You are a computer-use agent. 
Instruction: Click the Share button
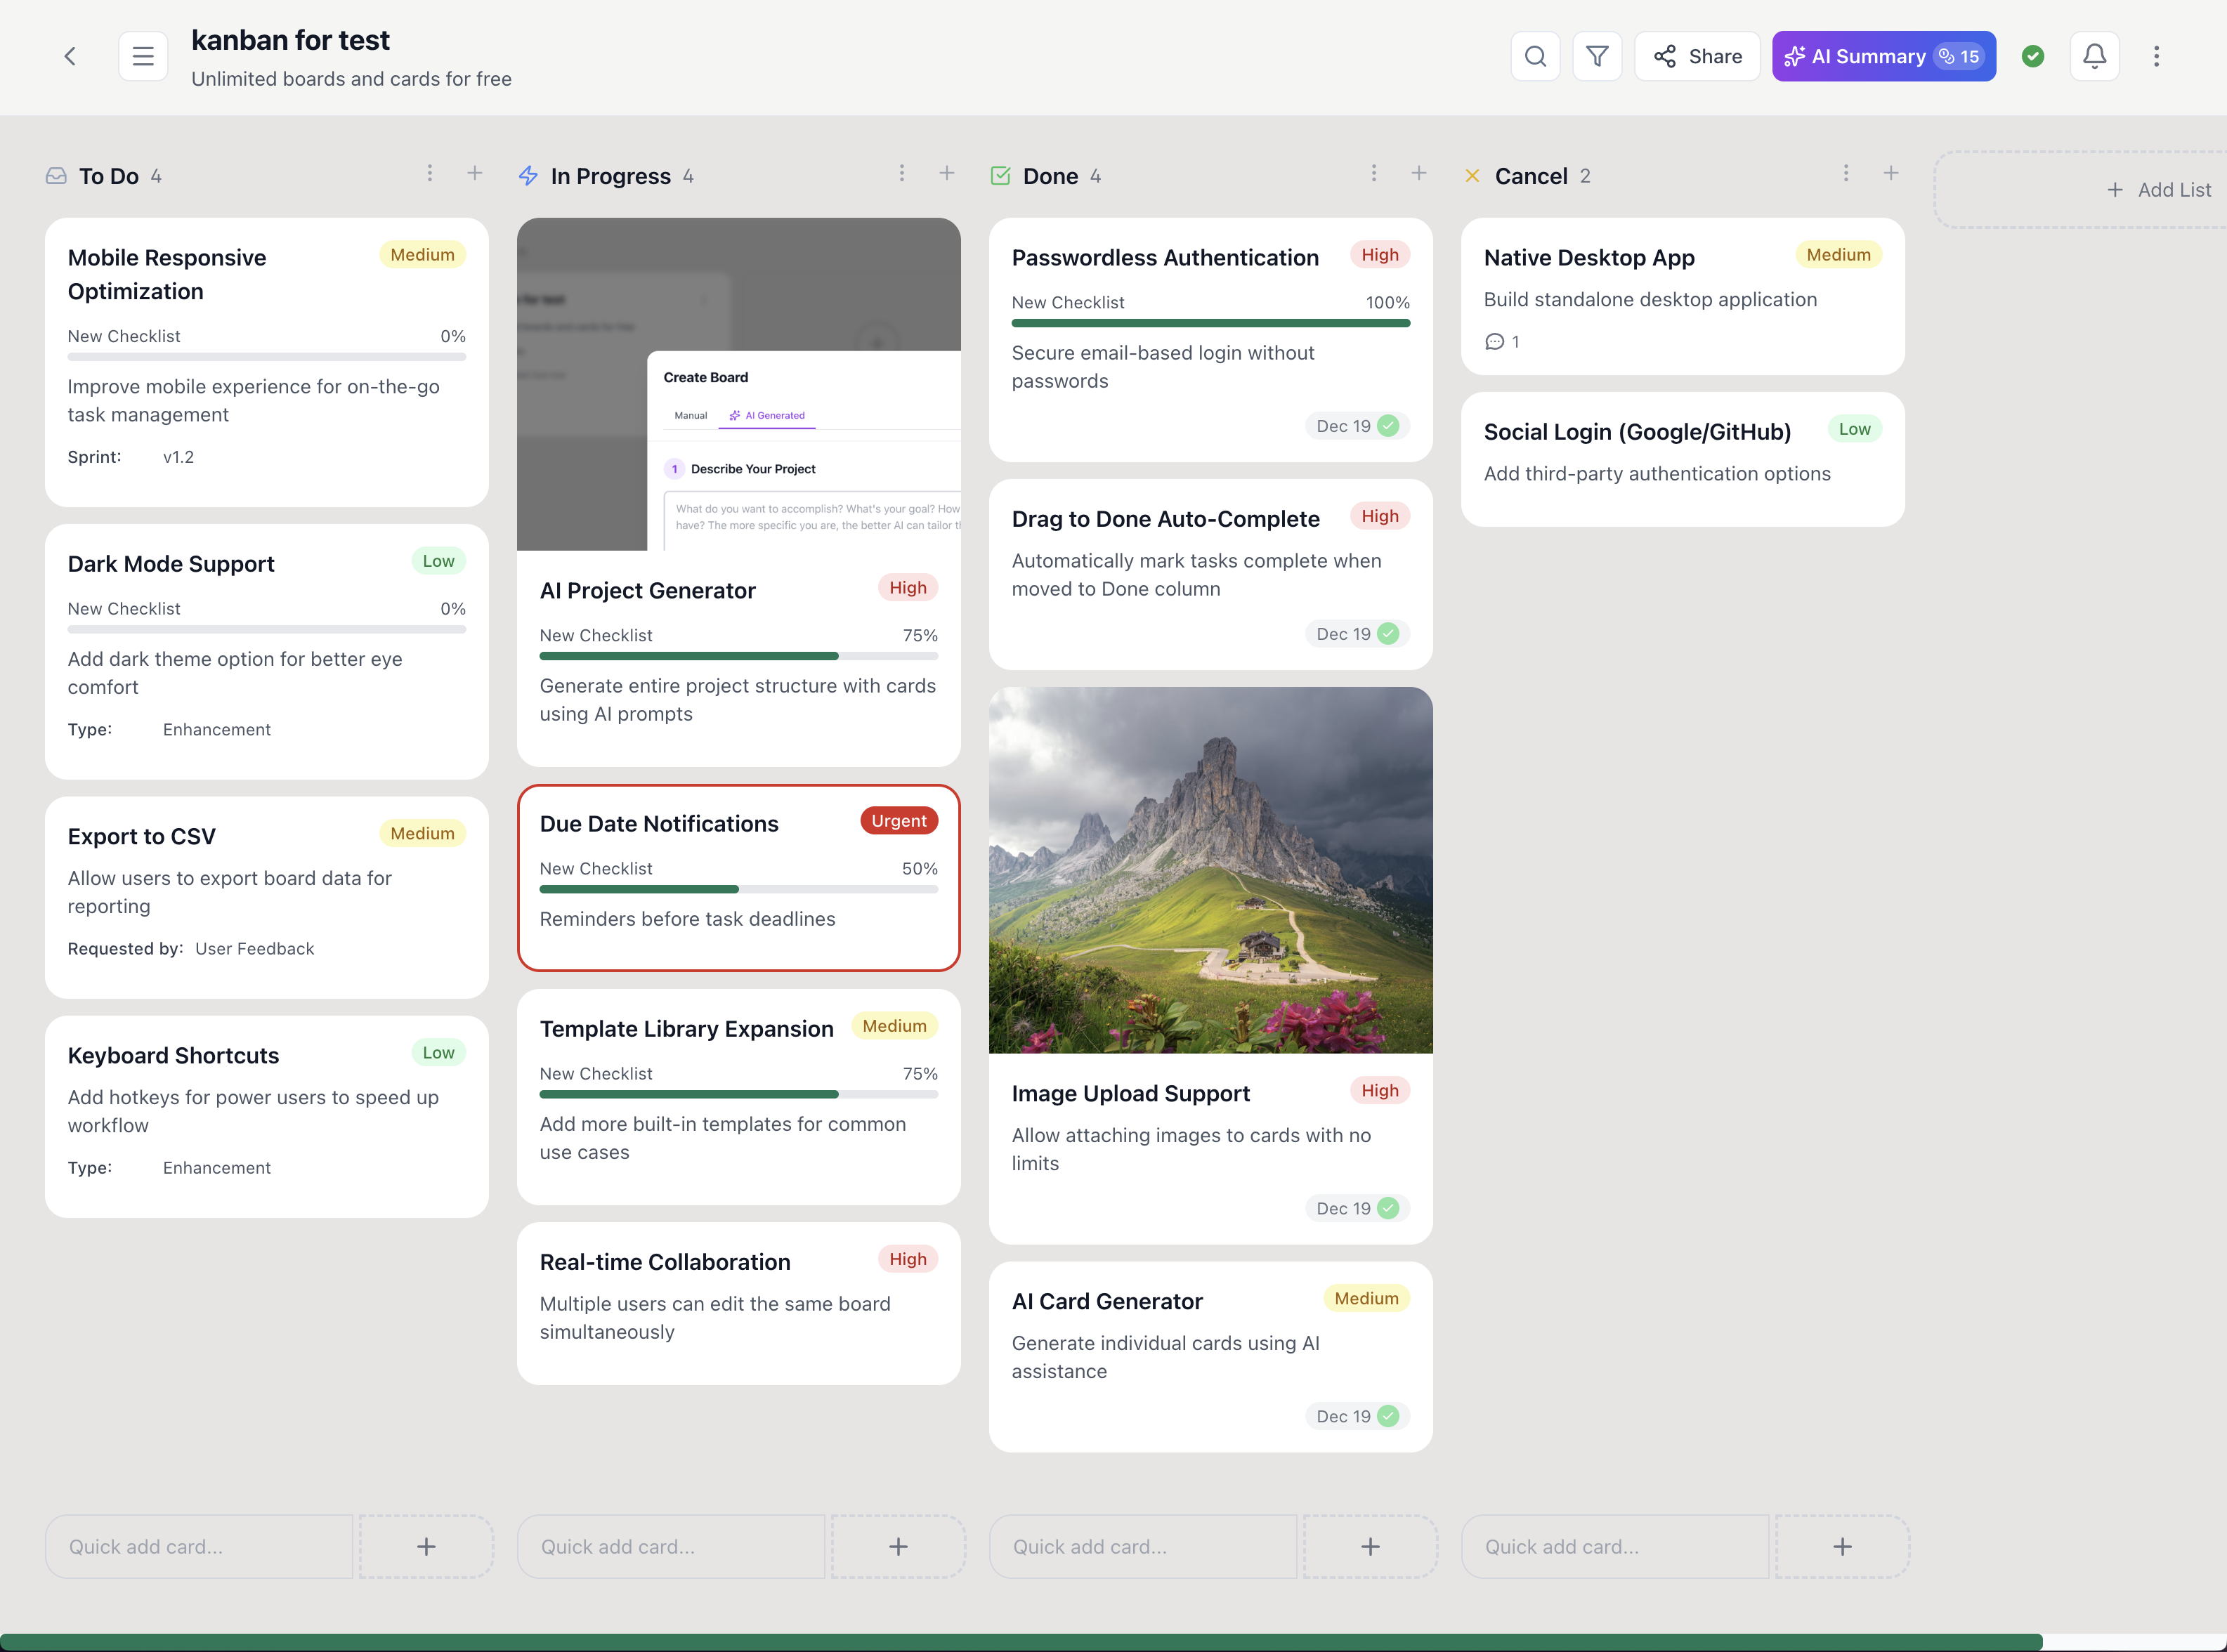[x=1697, y=56]
